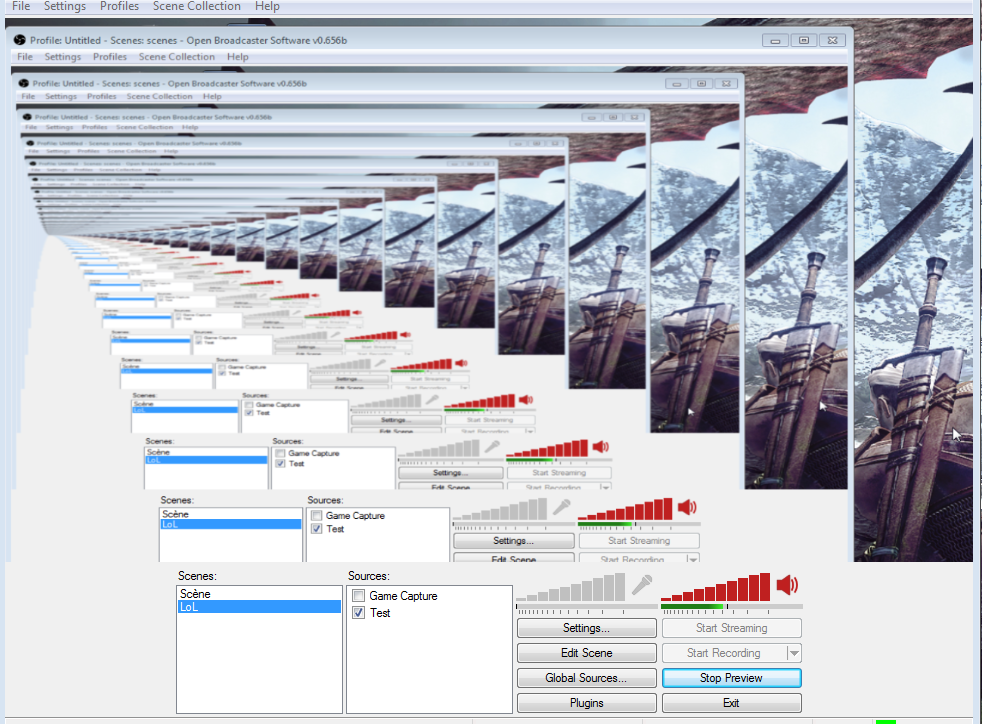Uncheck the Test source checkbox
The width and height of the screenshot is (982, 724).
(x=359, y=613)
